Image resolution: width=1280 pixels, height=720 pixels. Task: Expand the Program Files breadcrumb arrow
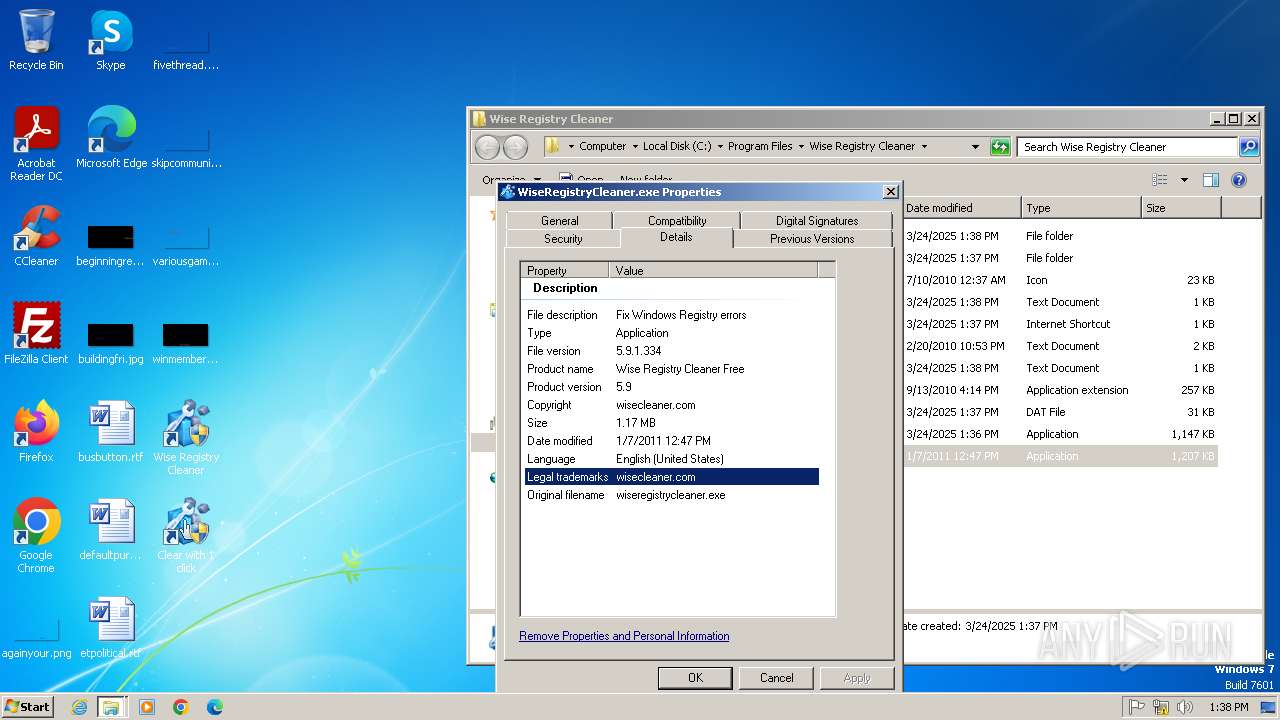(x=801, y=146)
